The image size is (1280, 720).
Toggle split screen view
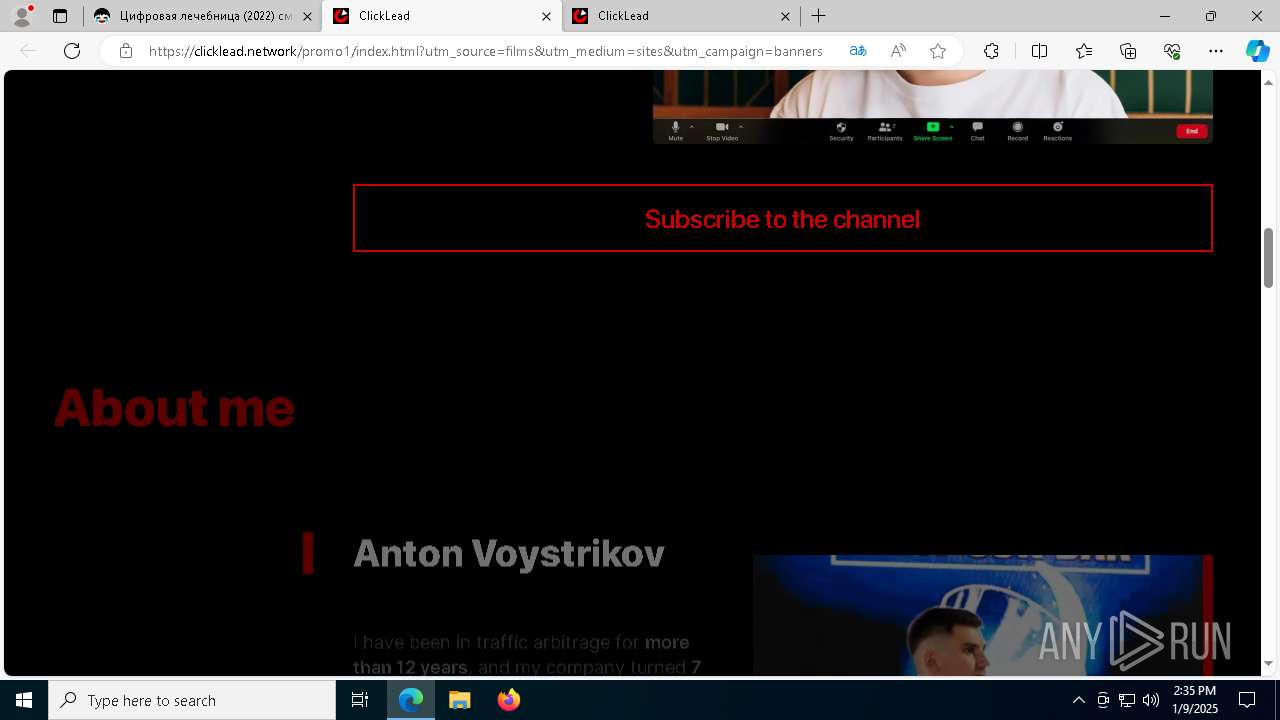coord(1039,51)
